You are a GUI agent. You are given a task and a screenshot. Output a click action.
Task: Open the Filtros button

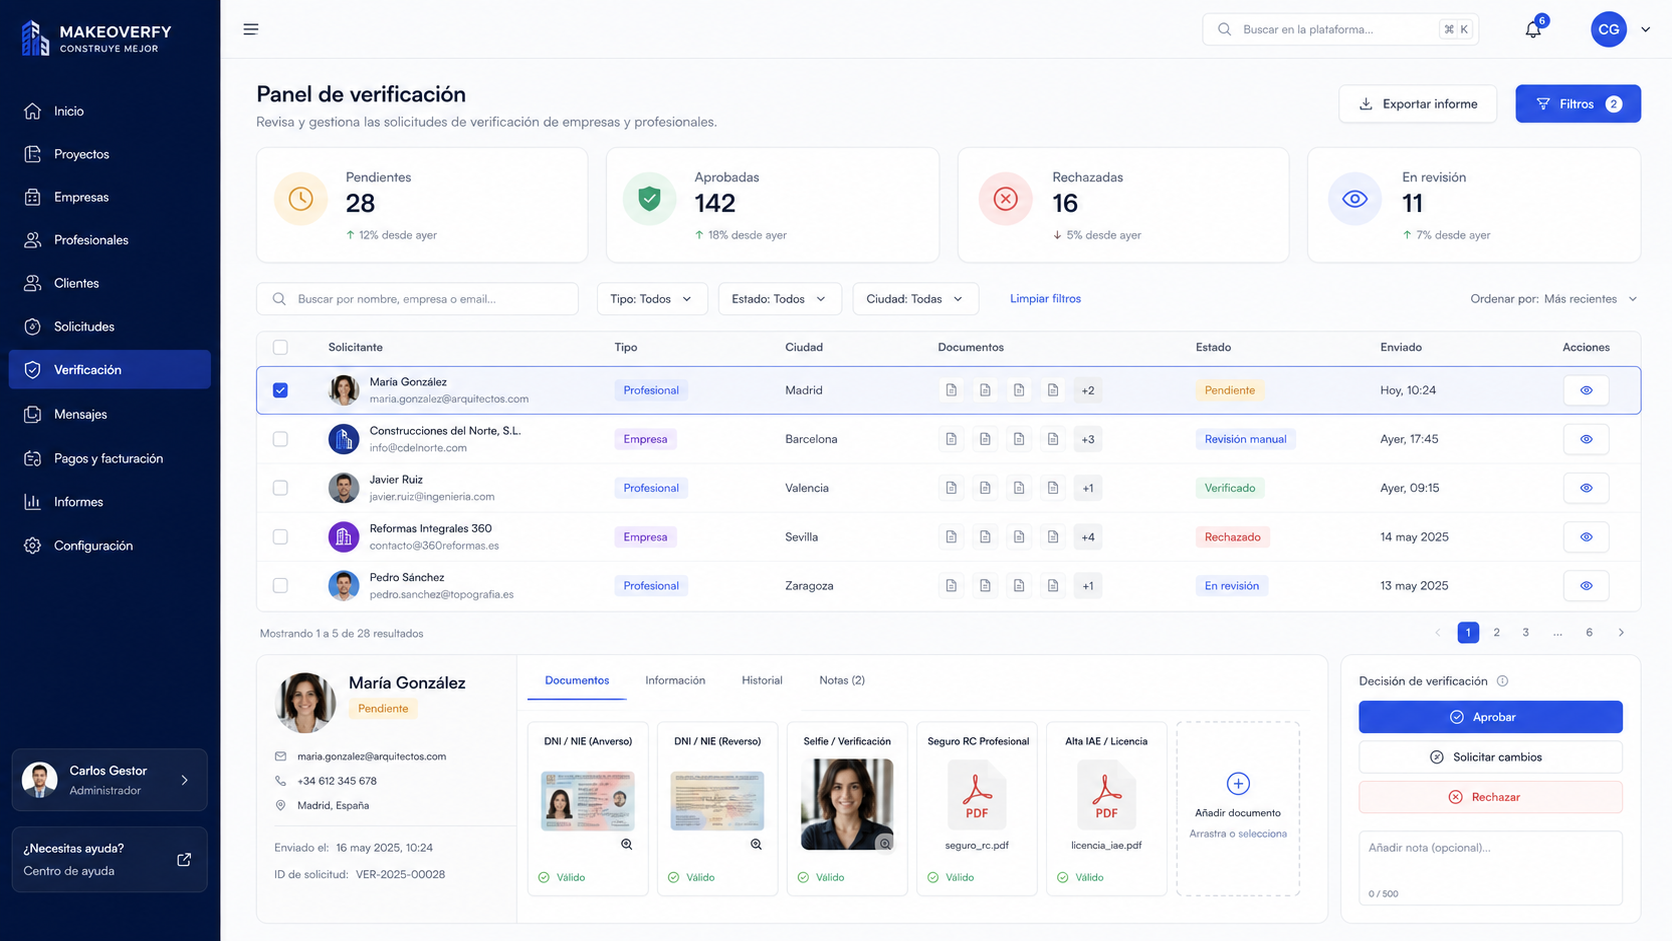(x=1578, y=104)
